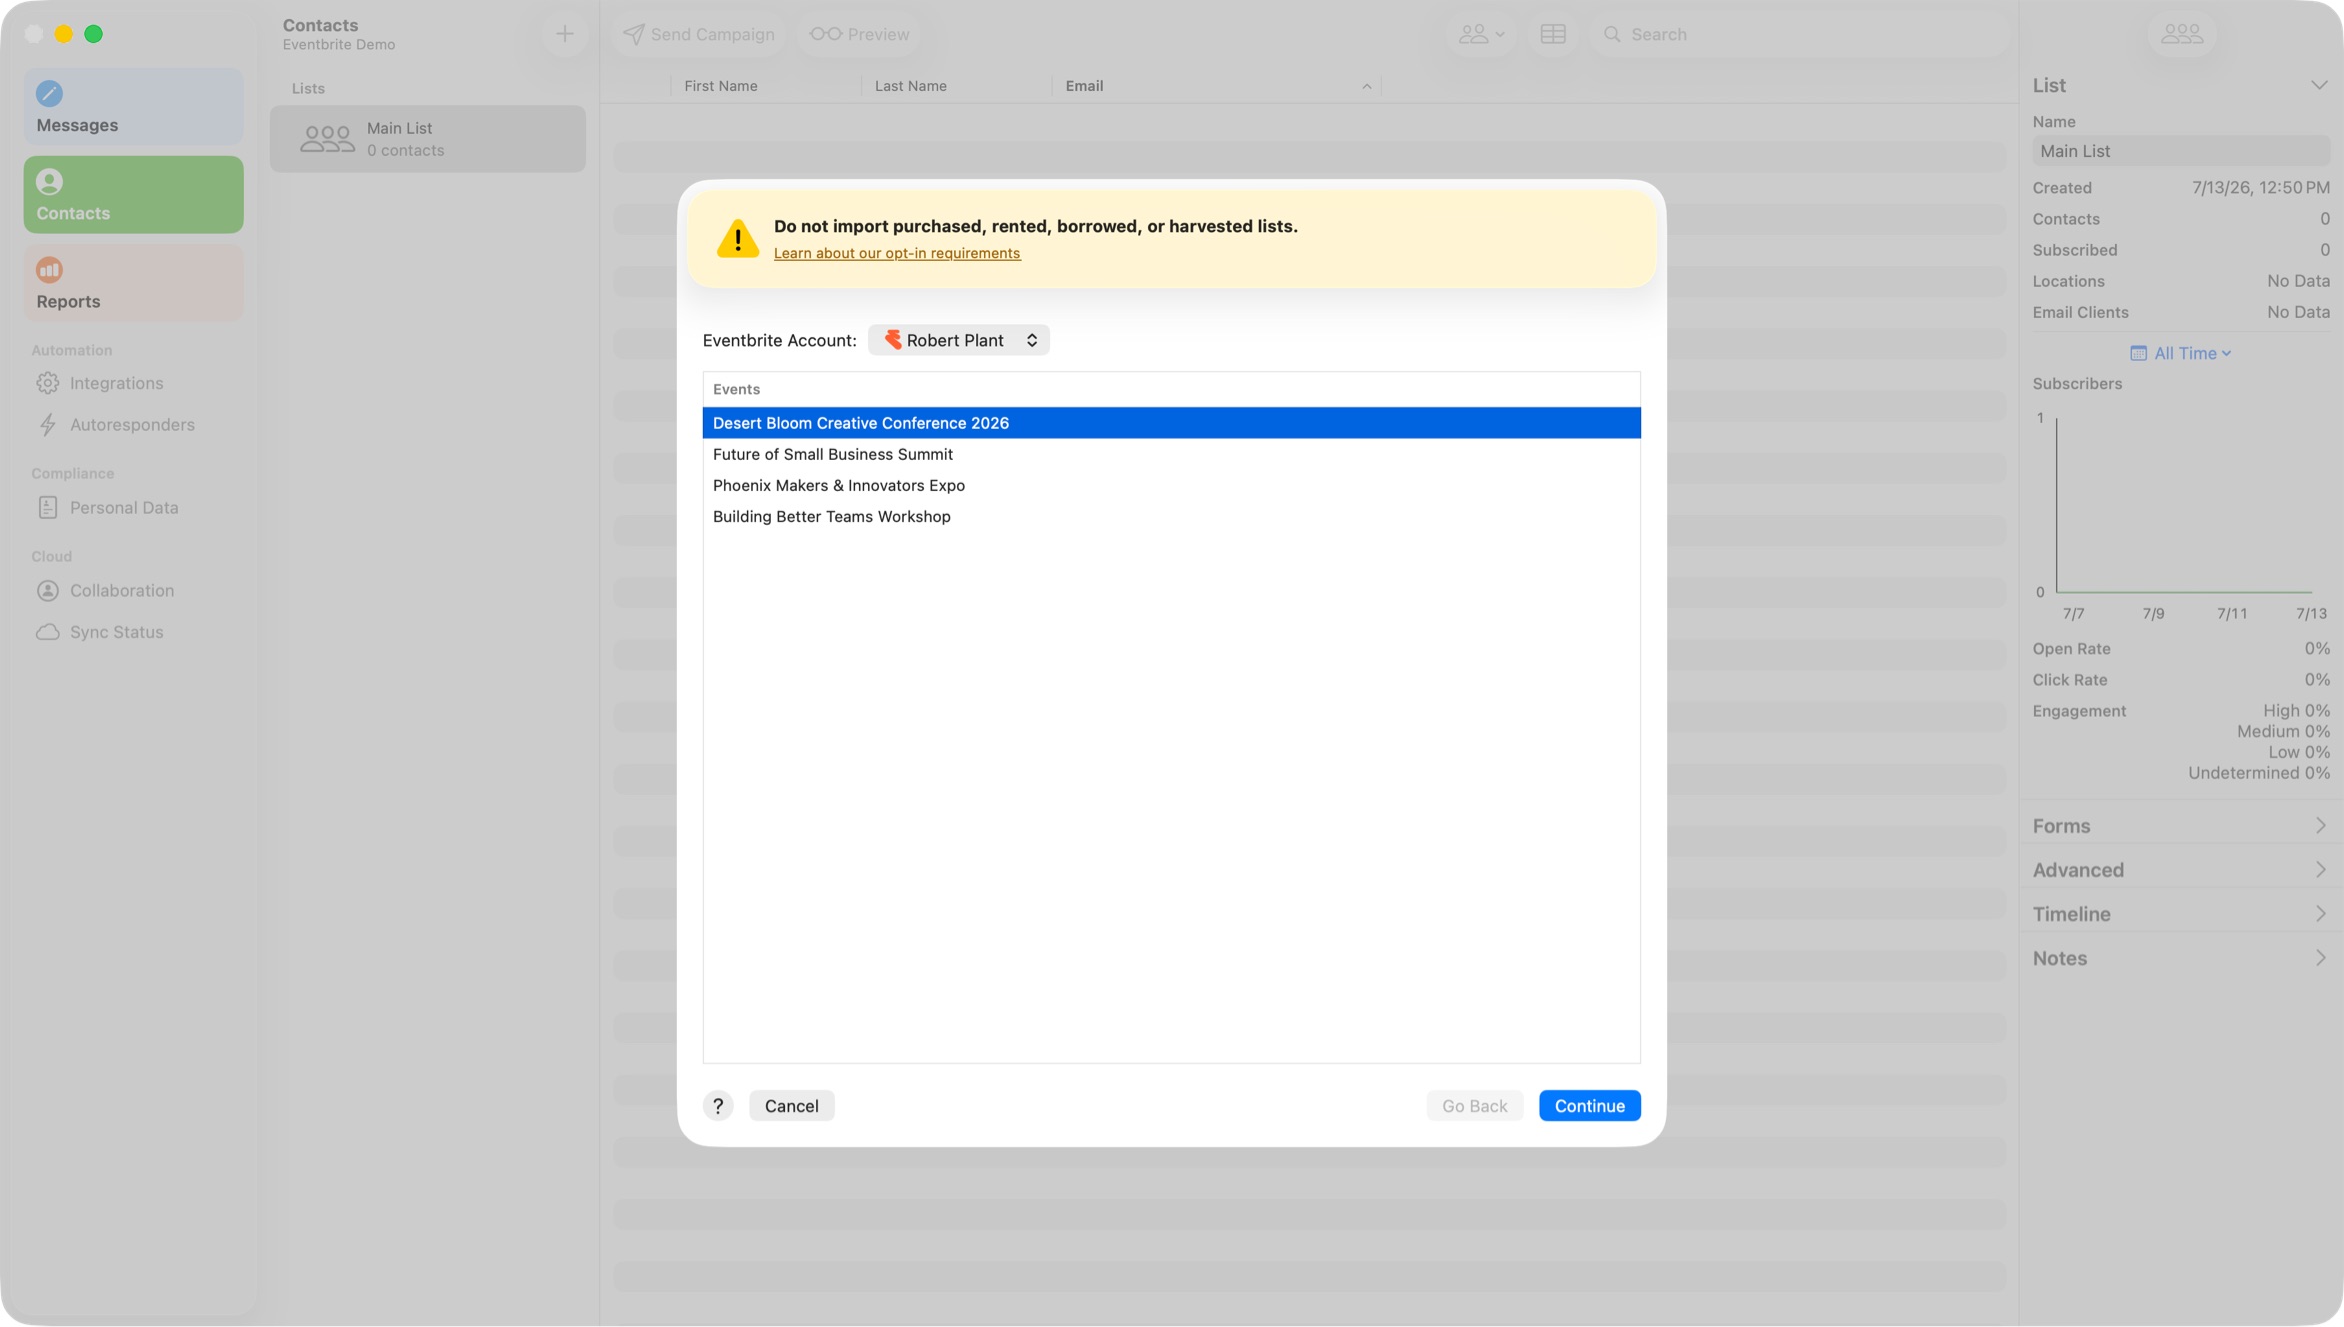Click the help question mark button
This screenshot has height=1327, width=2344.
pos(718,1105)
